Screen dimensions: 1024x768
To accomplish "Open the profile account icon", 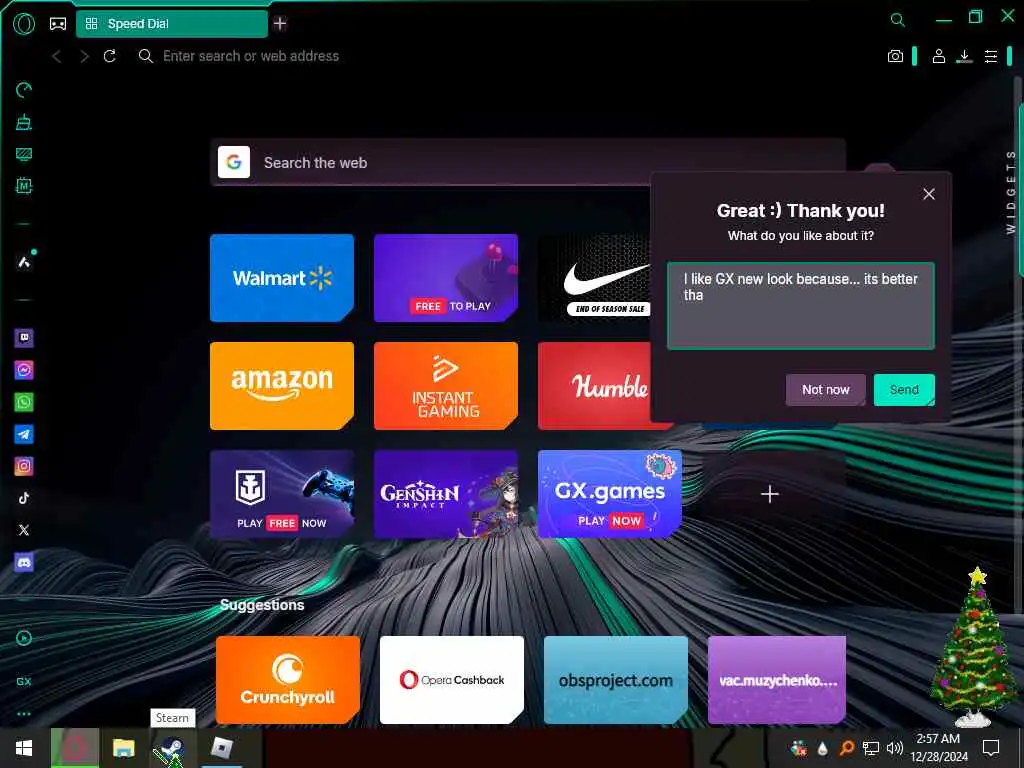I will [938, 56].
